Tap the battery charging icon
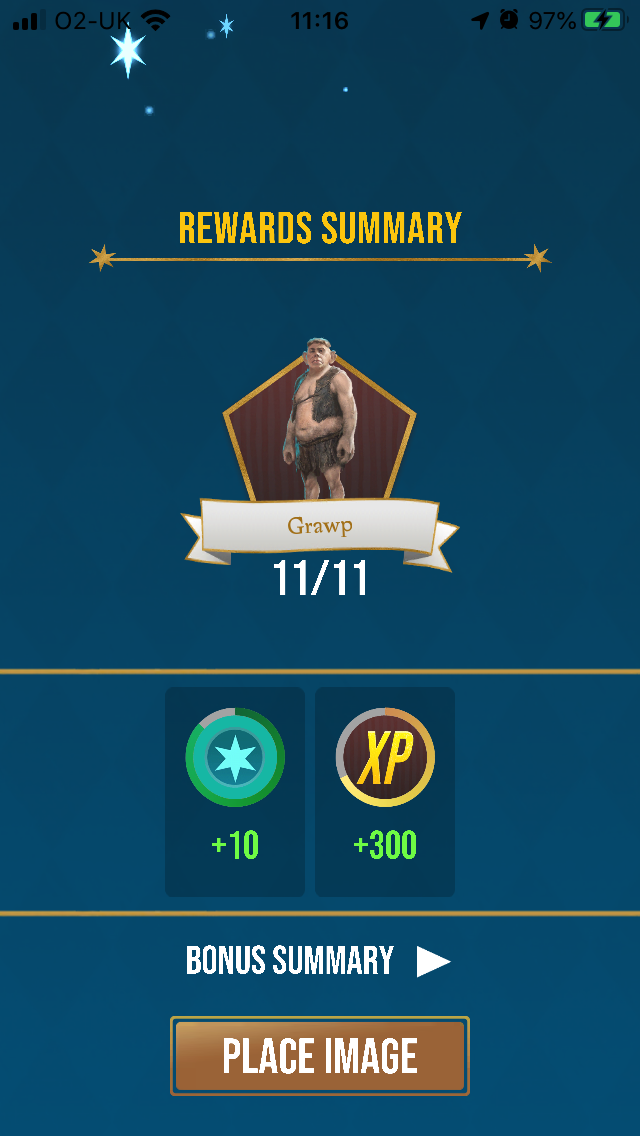The height and width of the screenshot is (1136, 640). point(606,20)
